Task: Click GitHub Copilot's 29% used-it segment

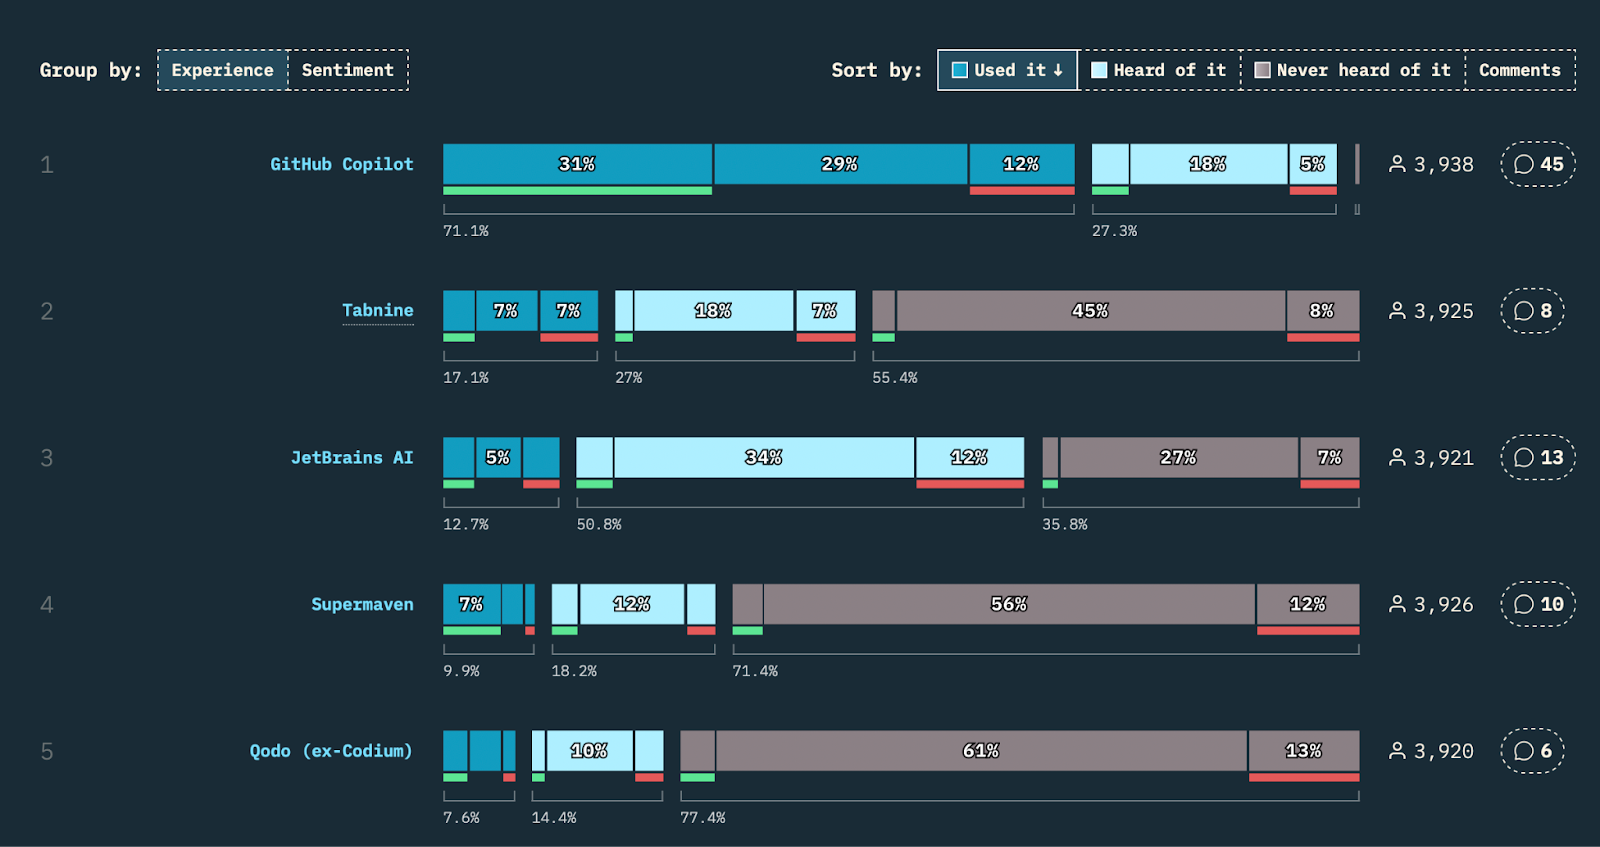Action: 841,164
